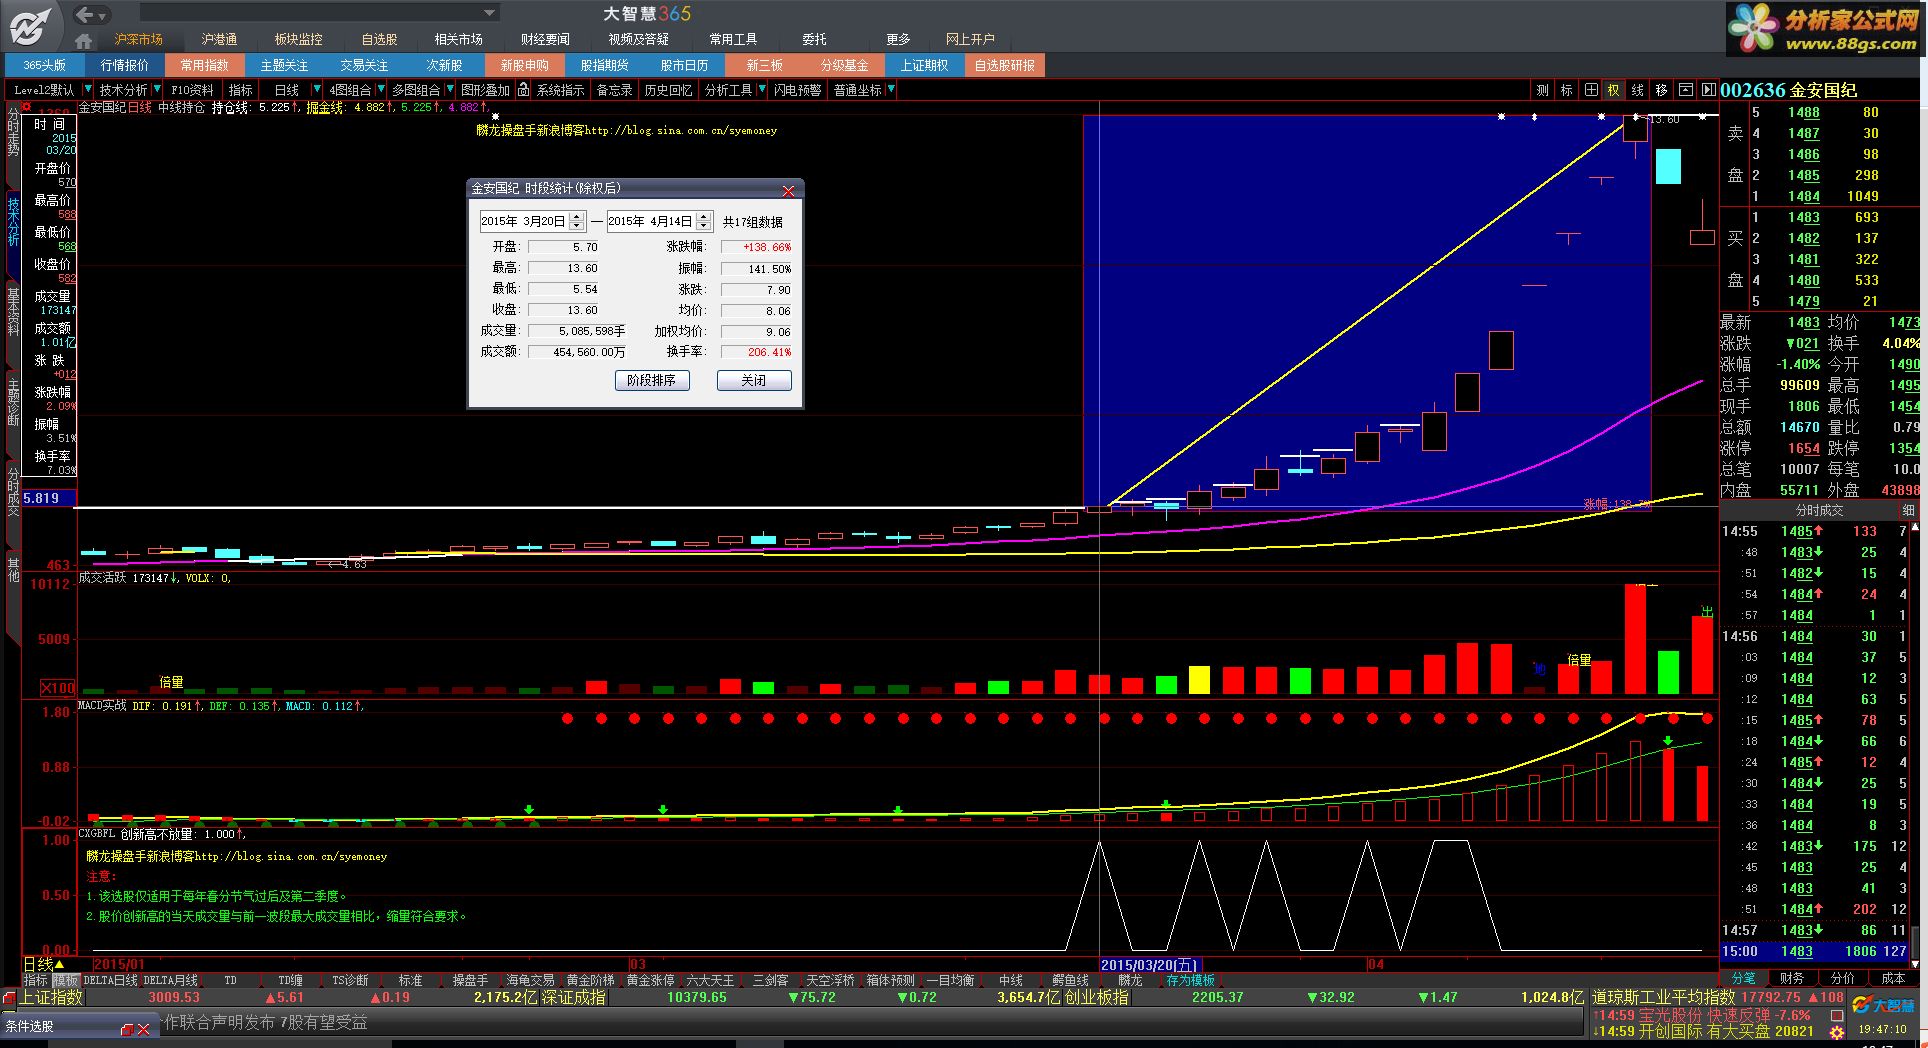Toggle the grid crosshair chart icon

[x=1590, y=90]
